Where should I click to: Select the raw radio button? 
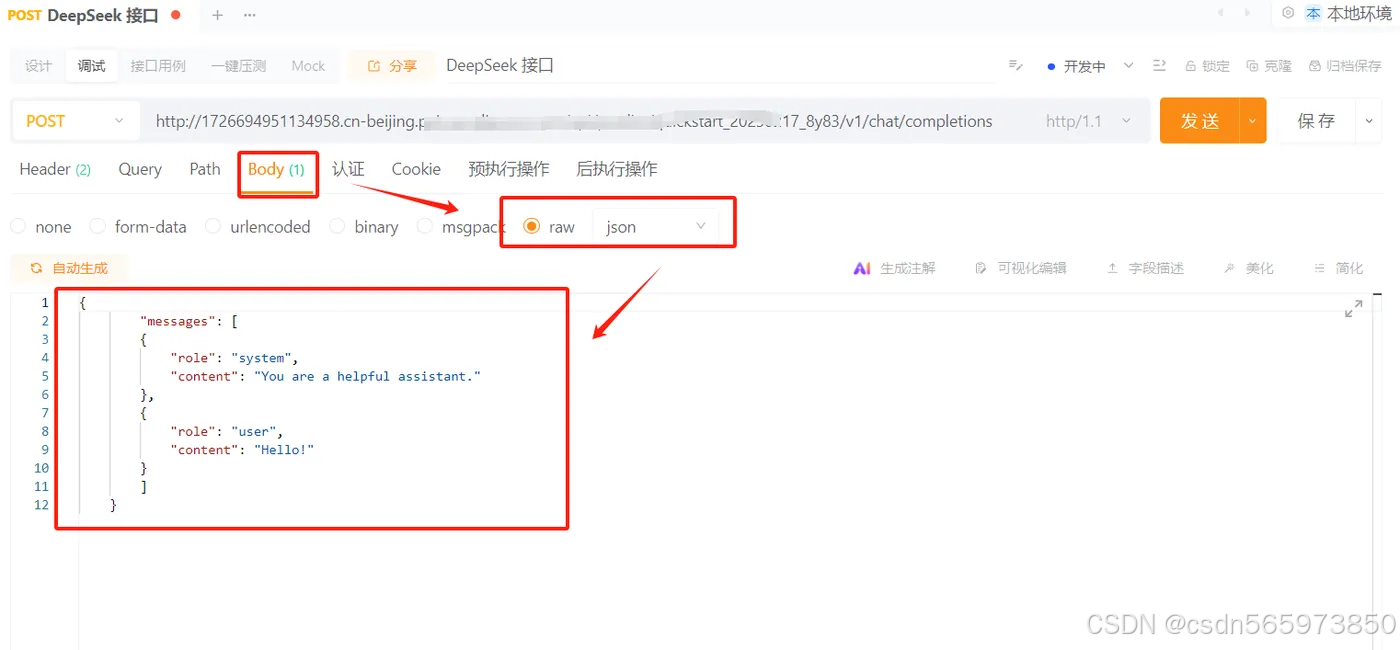click(x=532, y=227)
